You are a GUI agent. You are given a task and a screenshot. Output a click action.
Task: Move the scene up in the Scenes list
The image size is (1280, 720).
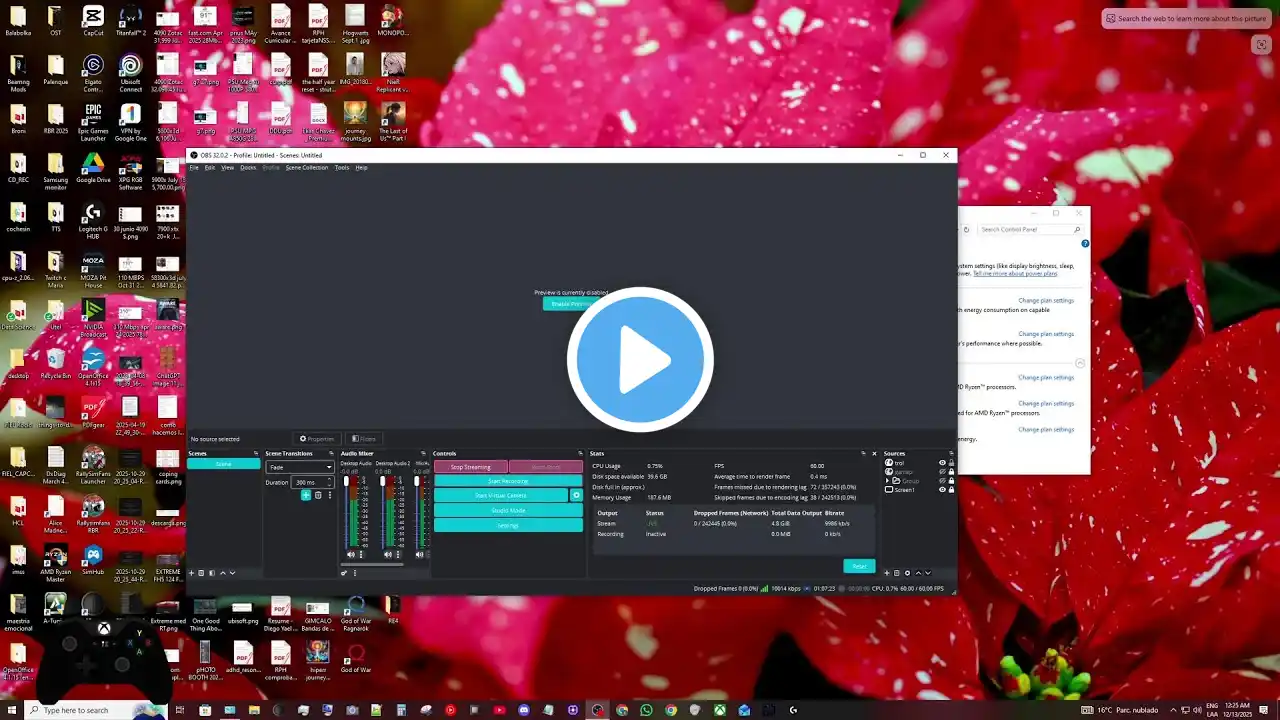[x=222, y=573]
